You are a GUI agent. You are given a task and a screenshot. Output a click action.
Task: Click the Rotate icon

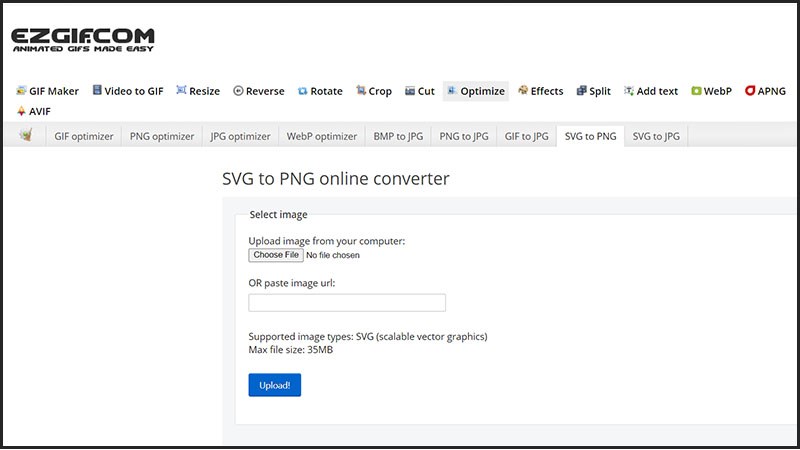[303, 91]
